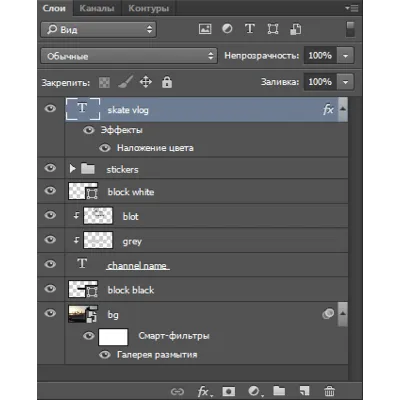Switch to the Каналы tab
This screenshot has height=400, width=400.
[97, 8]
